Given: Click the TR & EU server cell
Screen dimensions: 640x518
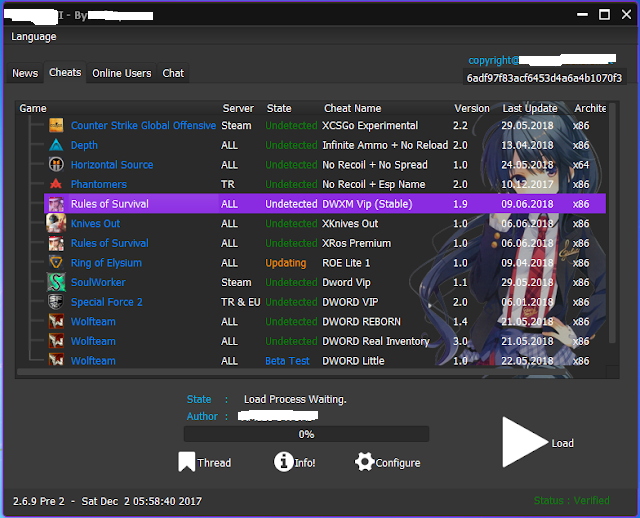Looking at the screenshot, I should [240, 302].
